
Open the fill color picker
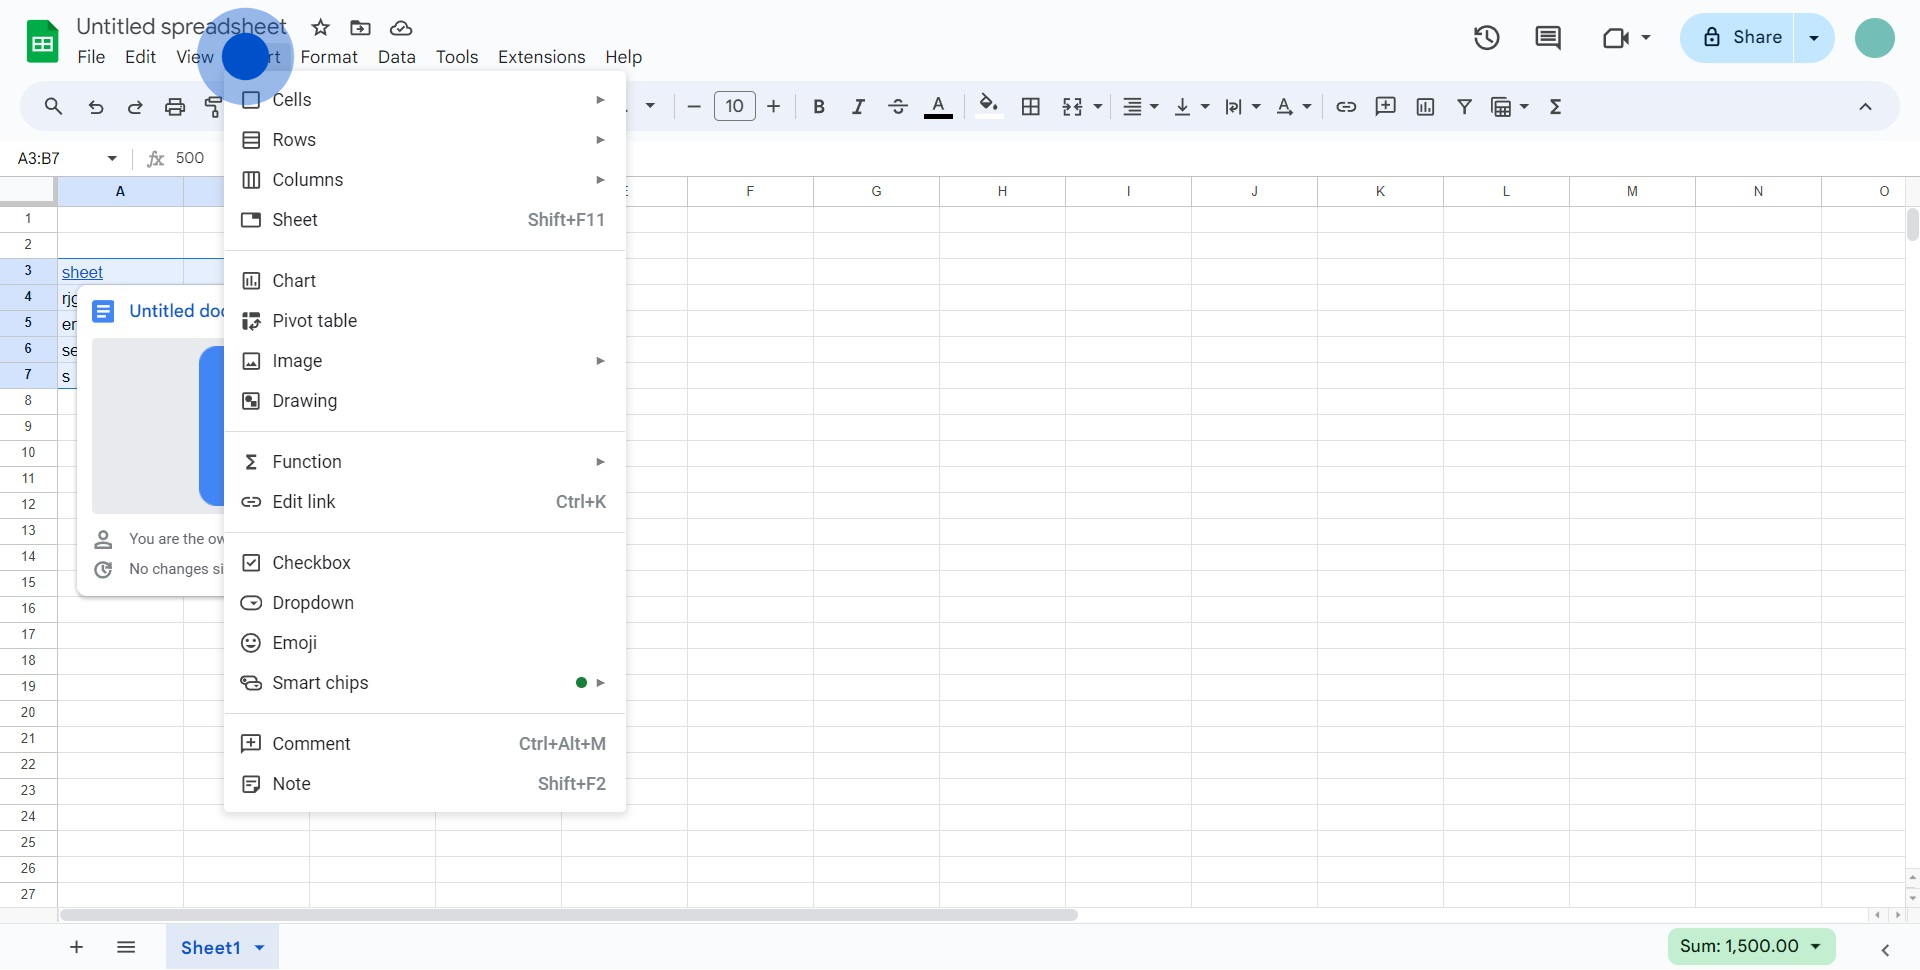tap(988, 106)
